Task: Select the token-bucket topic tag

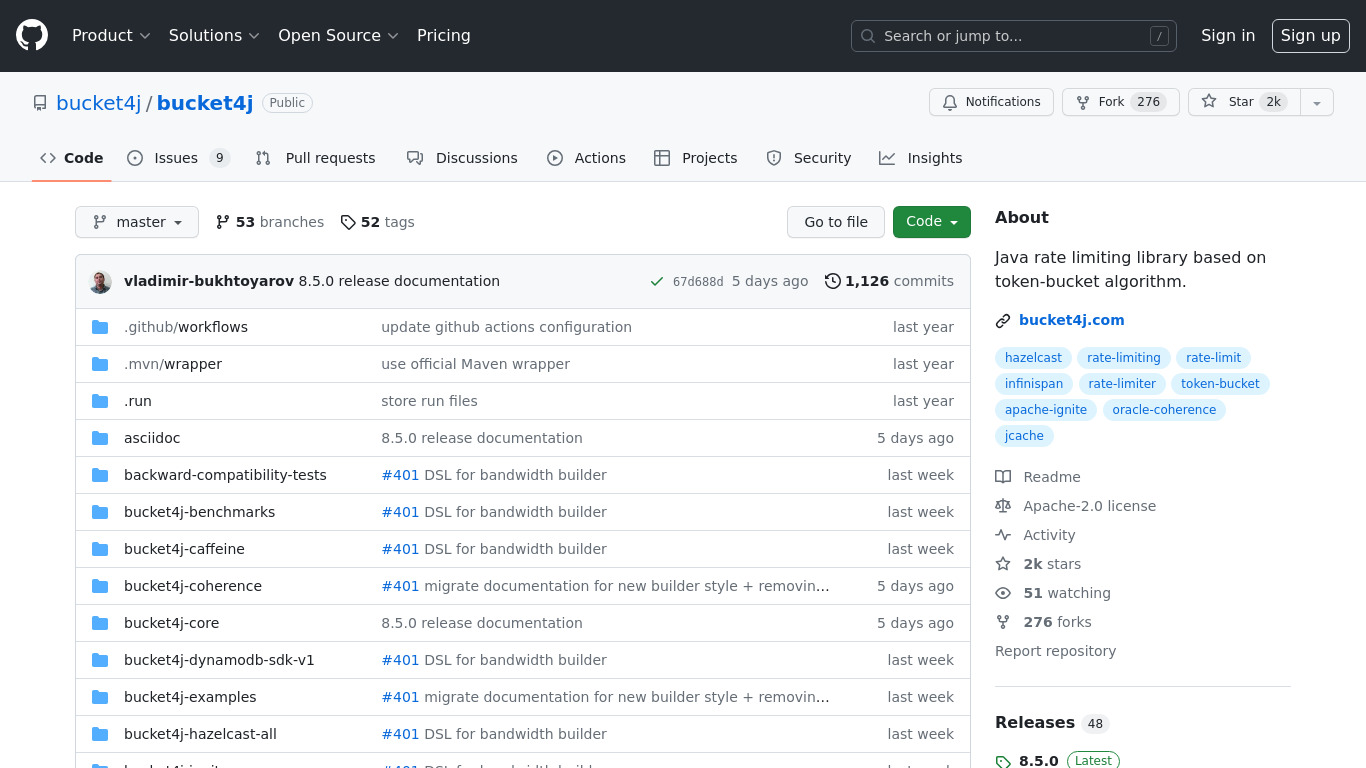Action: pyautogui.click(x=1220, y=384)
